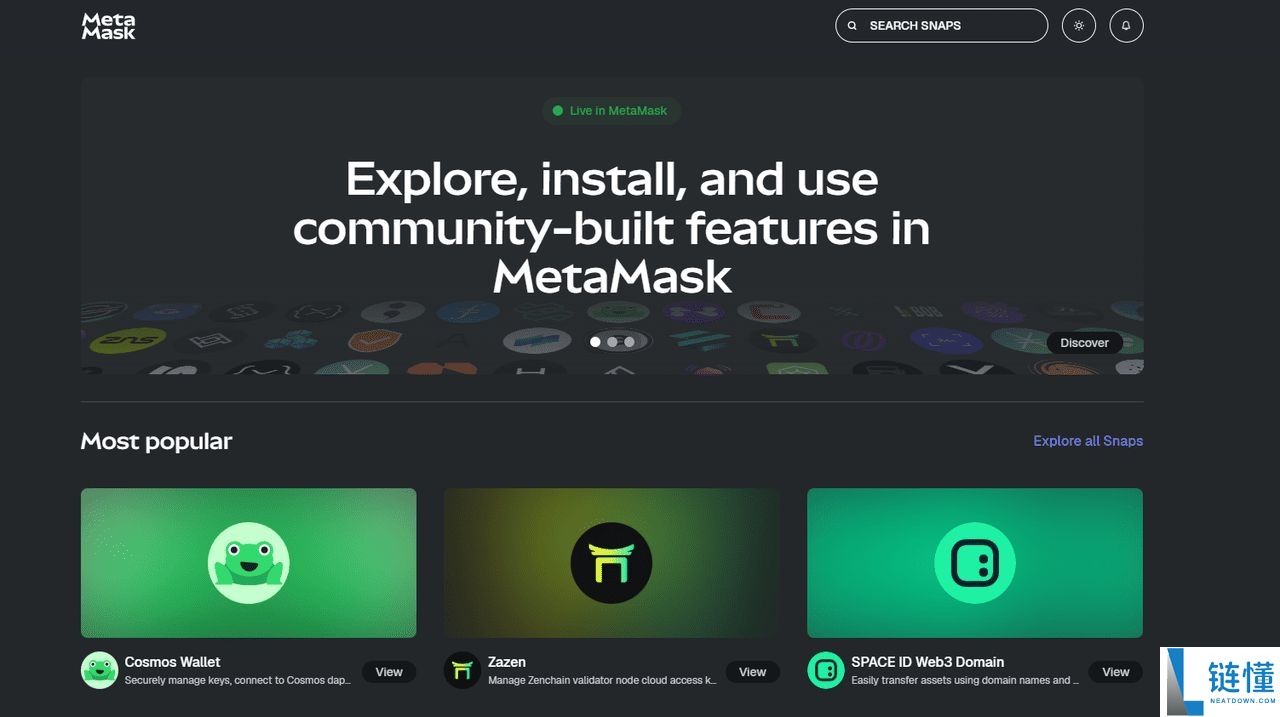Click the small Cosmos Wallet frog icon
The width and height of the screenshot is (1280, 717).
[x=99, y=670]
